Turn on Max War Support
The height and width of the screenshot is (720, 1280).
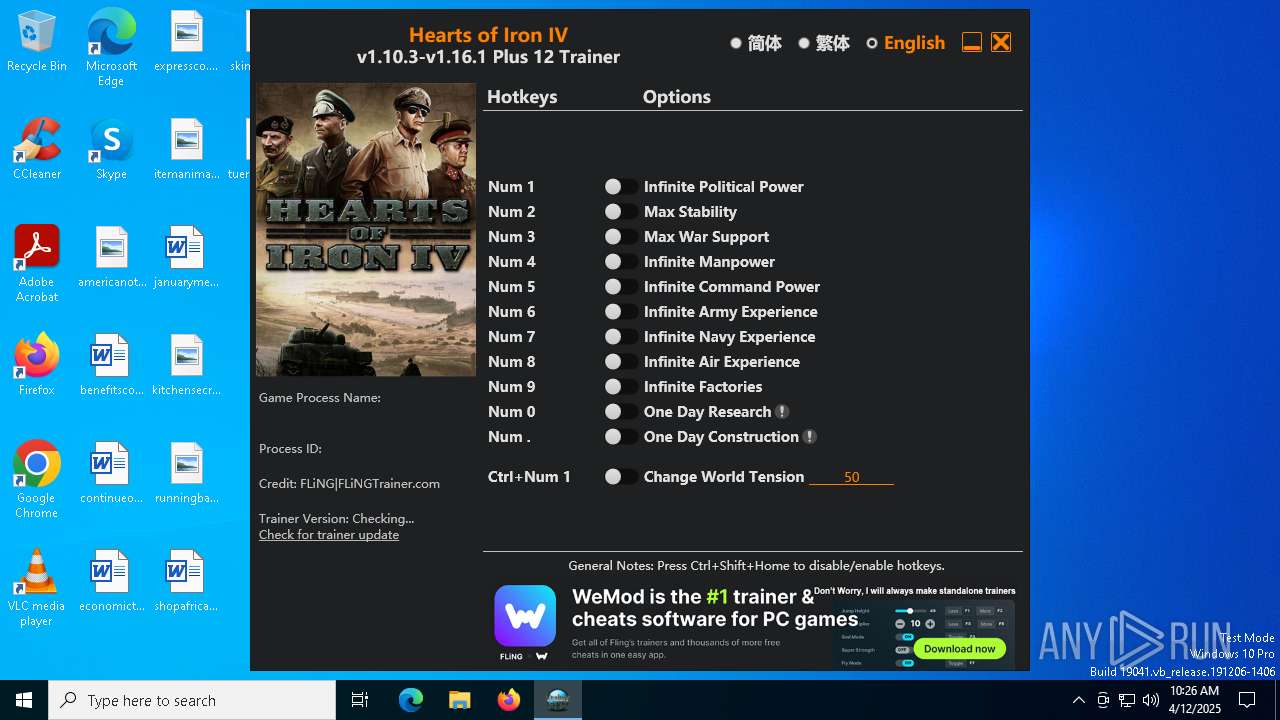(621, 237)
